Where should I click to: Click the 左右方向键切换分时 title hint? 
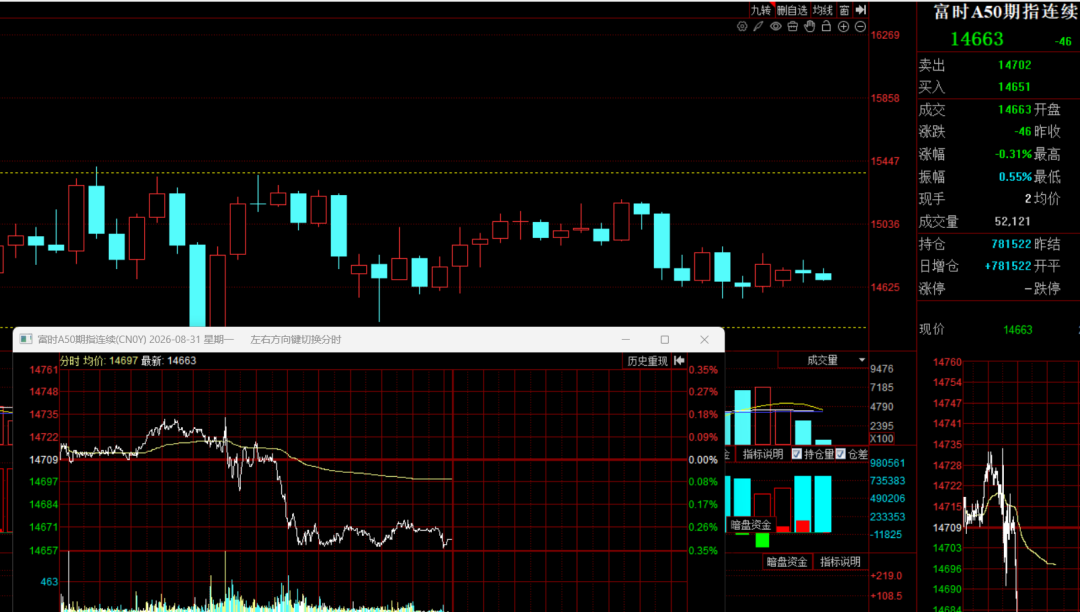(295, 339)
